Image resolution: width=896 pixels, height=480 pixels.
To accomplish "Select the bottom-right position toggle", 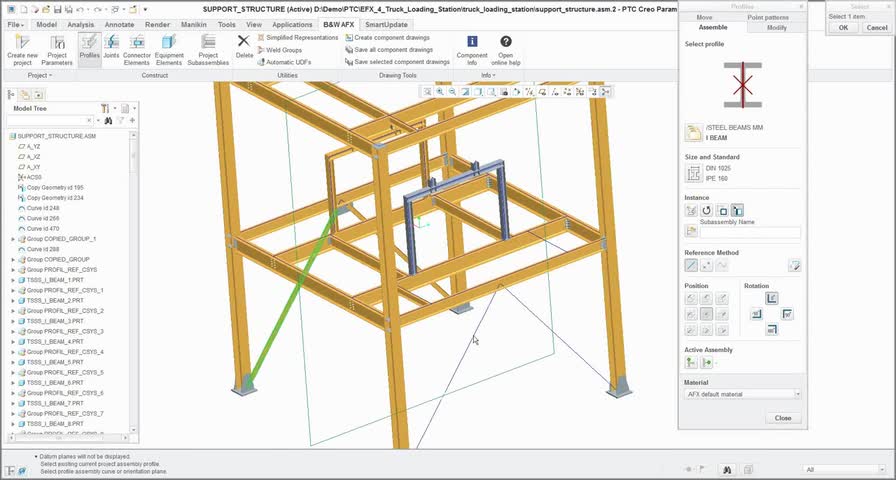I will (722, 330).
